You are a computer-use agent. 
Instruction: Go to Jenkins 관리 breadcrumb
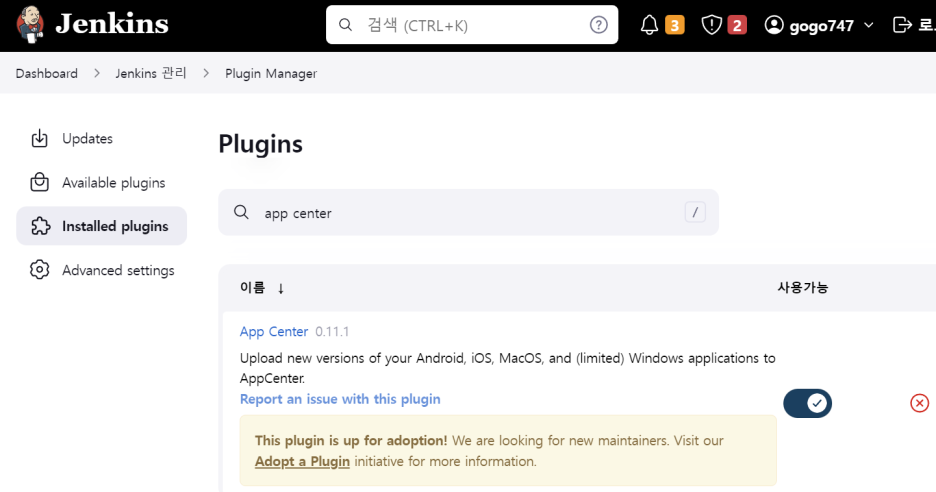point(151,73)
